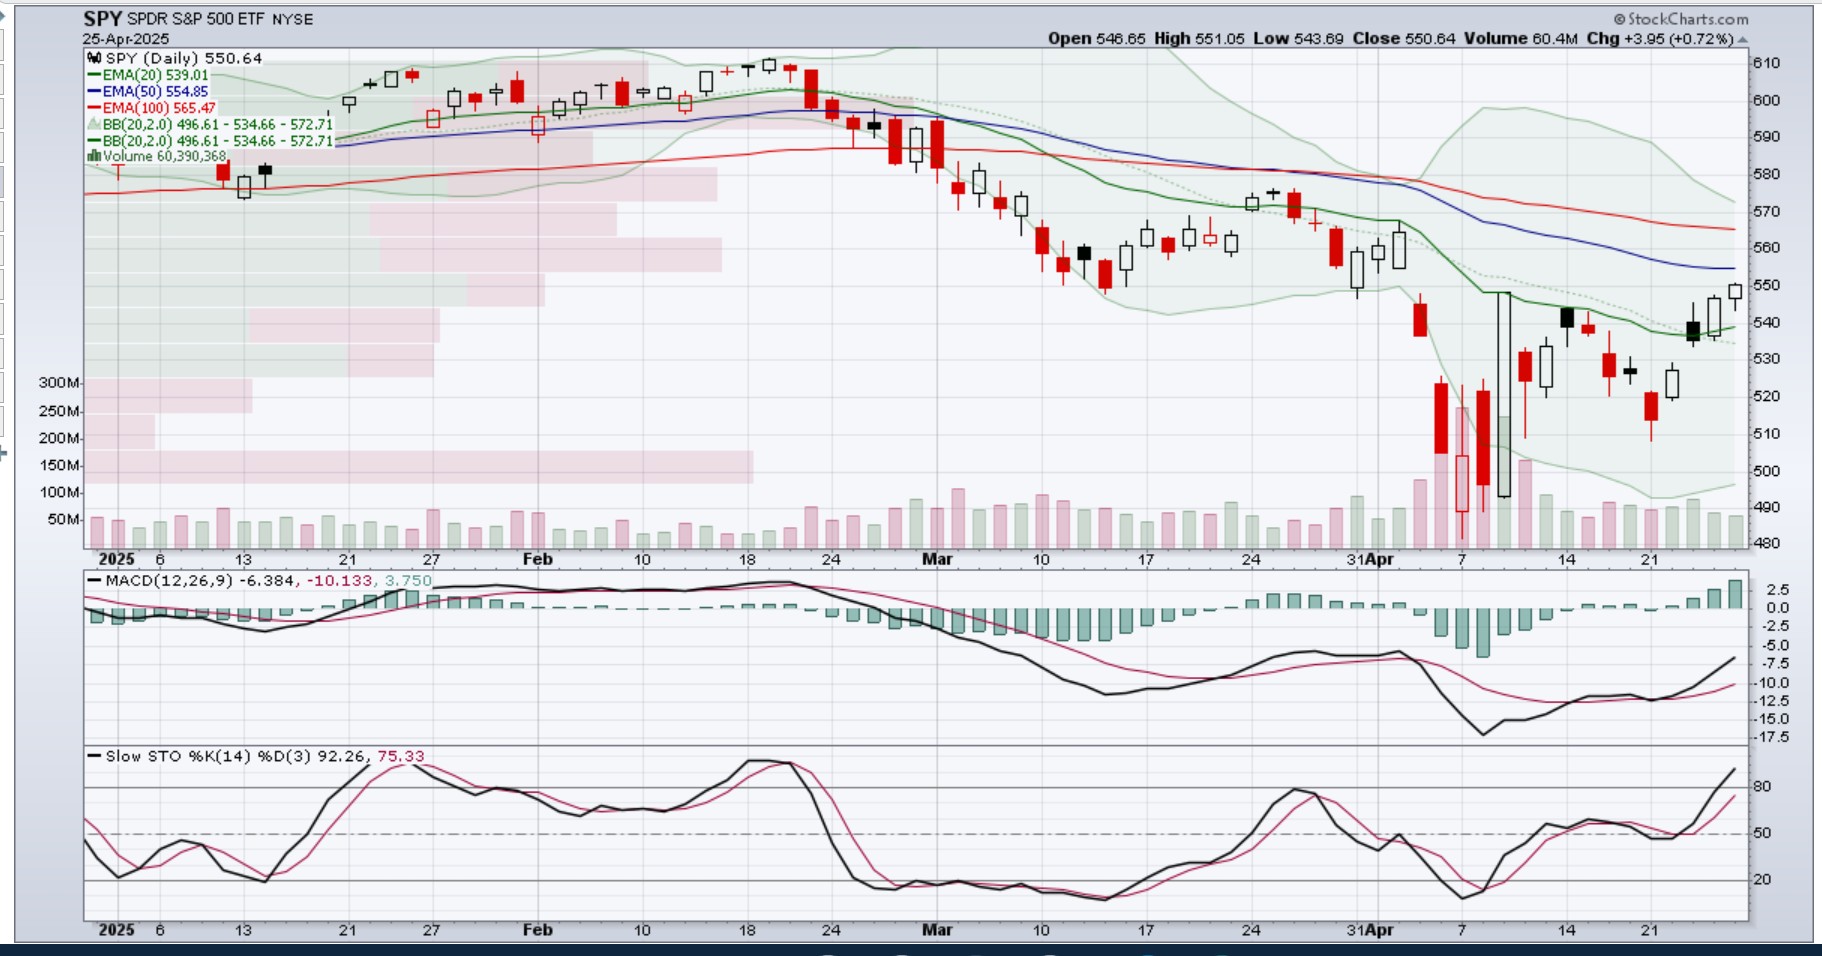Screen dimensions: 1822x956
Task: Click the red line marker beside EMA(100)
Action: (94, 108)
